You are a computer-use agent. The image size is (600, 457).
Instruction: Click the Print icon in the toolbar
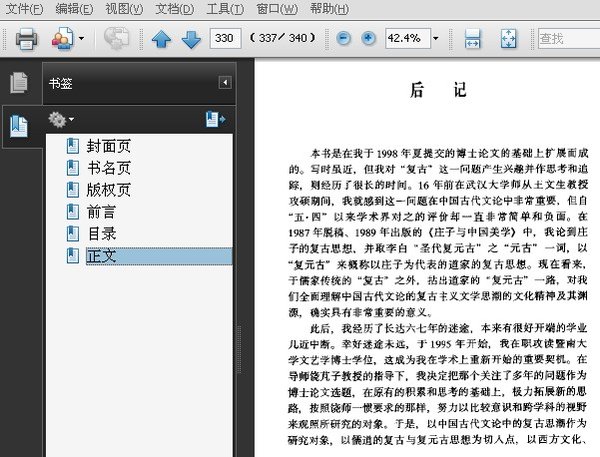pyautogui.click(x=26, y=39)
